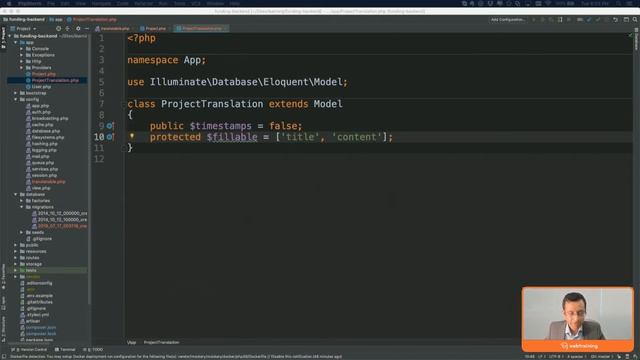
Task: Click the green inspection checkmark in editor corner
Action: pyautogui.click(x=630, y=36)
